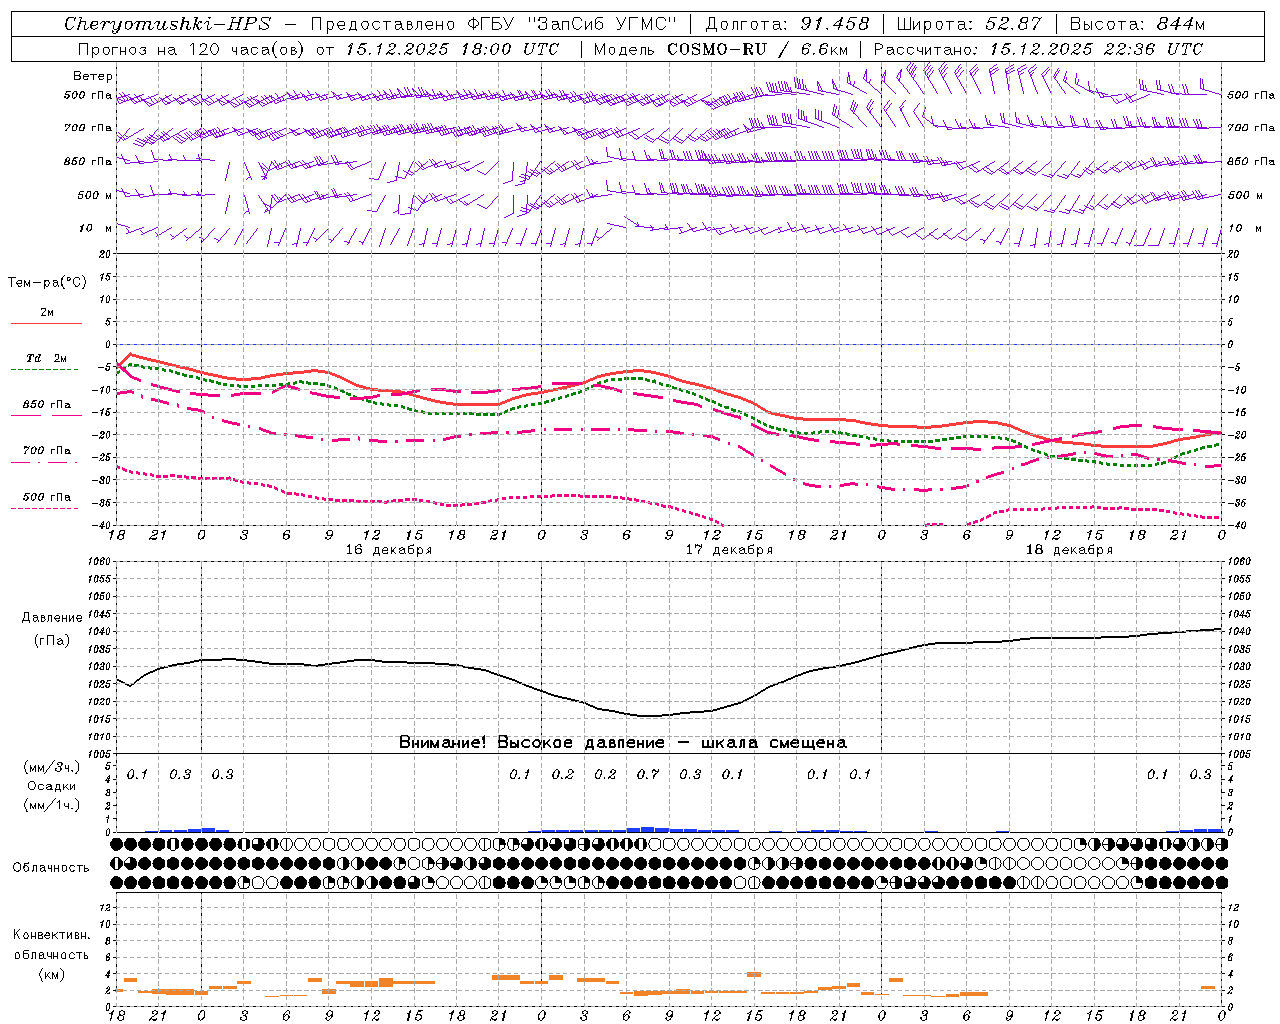Click the station name Cheryomushki-HPS
Screen dimensions: 1280x1024
click(167, 24)
